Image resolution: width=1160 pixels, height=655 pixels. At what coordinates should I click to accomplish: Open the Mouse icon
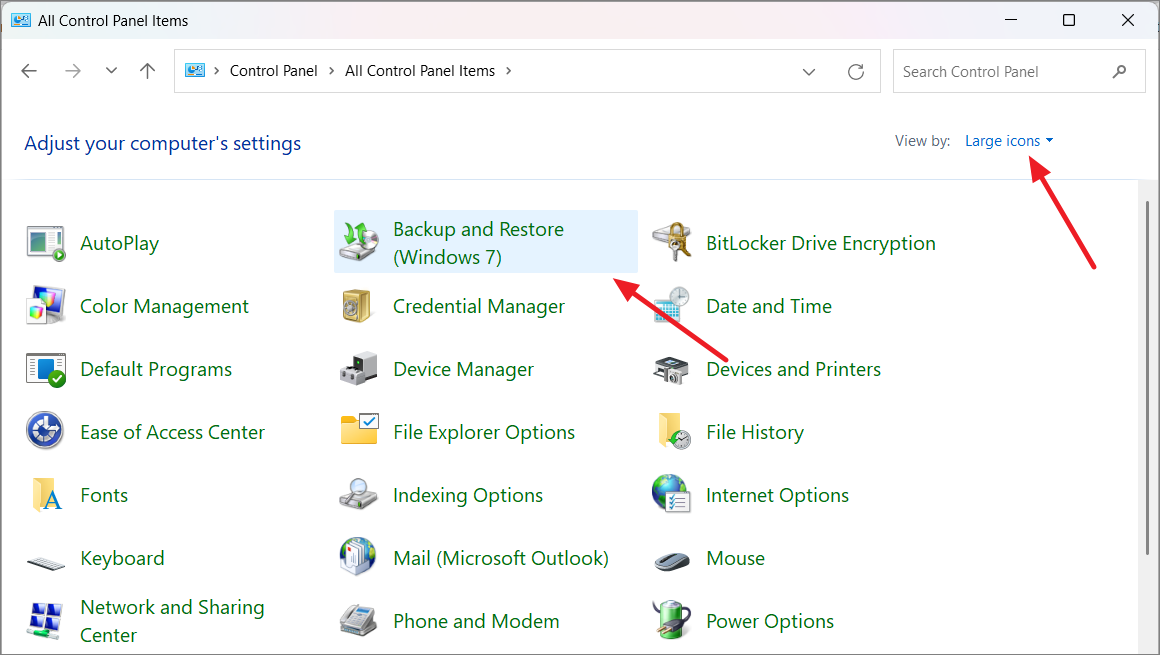pos(672,560)
